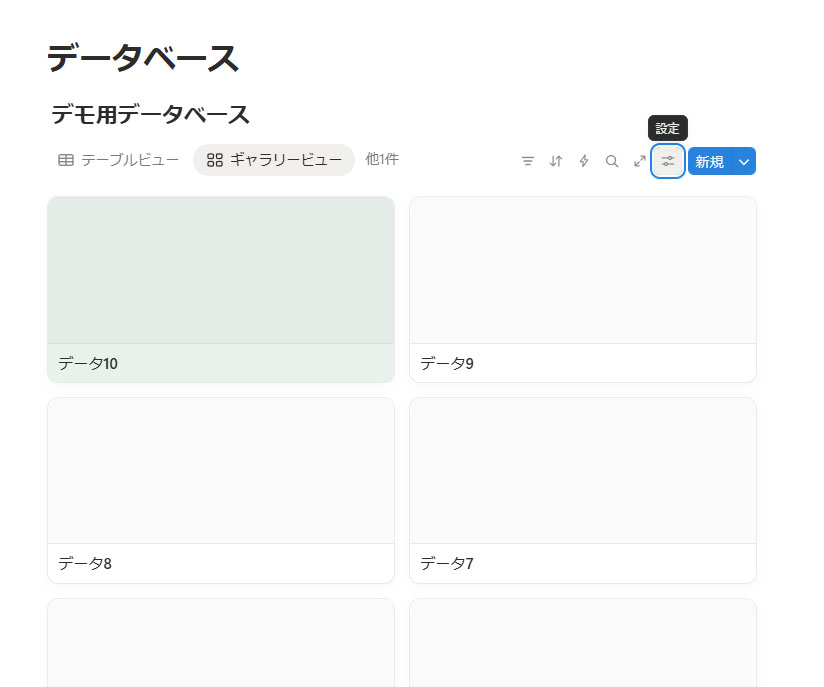Open view settings sliders icon
This screenshot has height=687, width=824.
(x=668, y=161)
